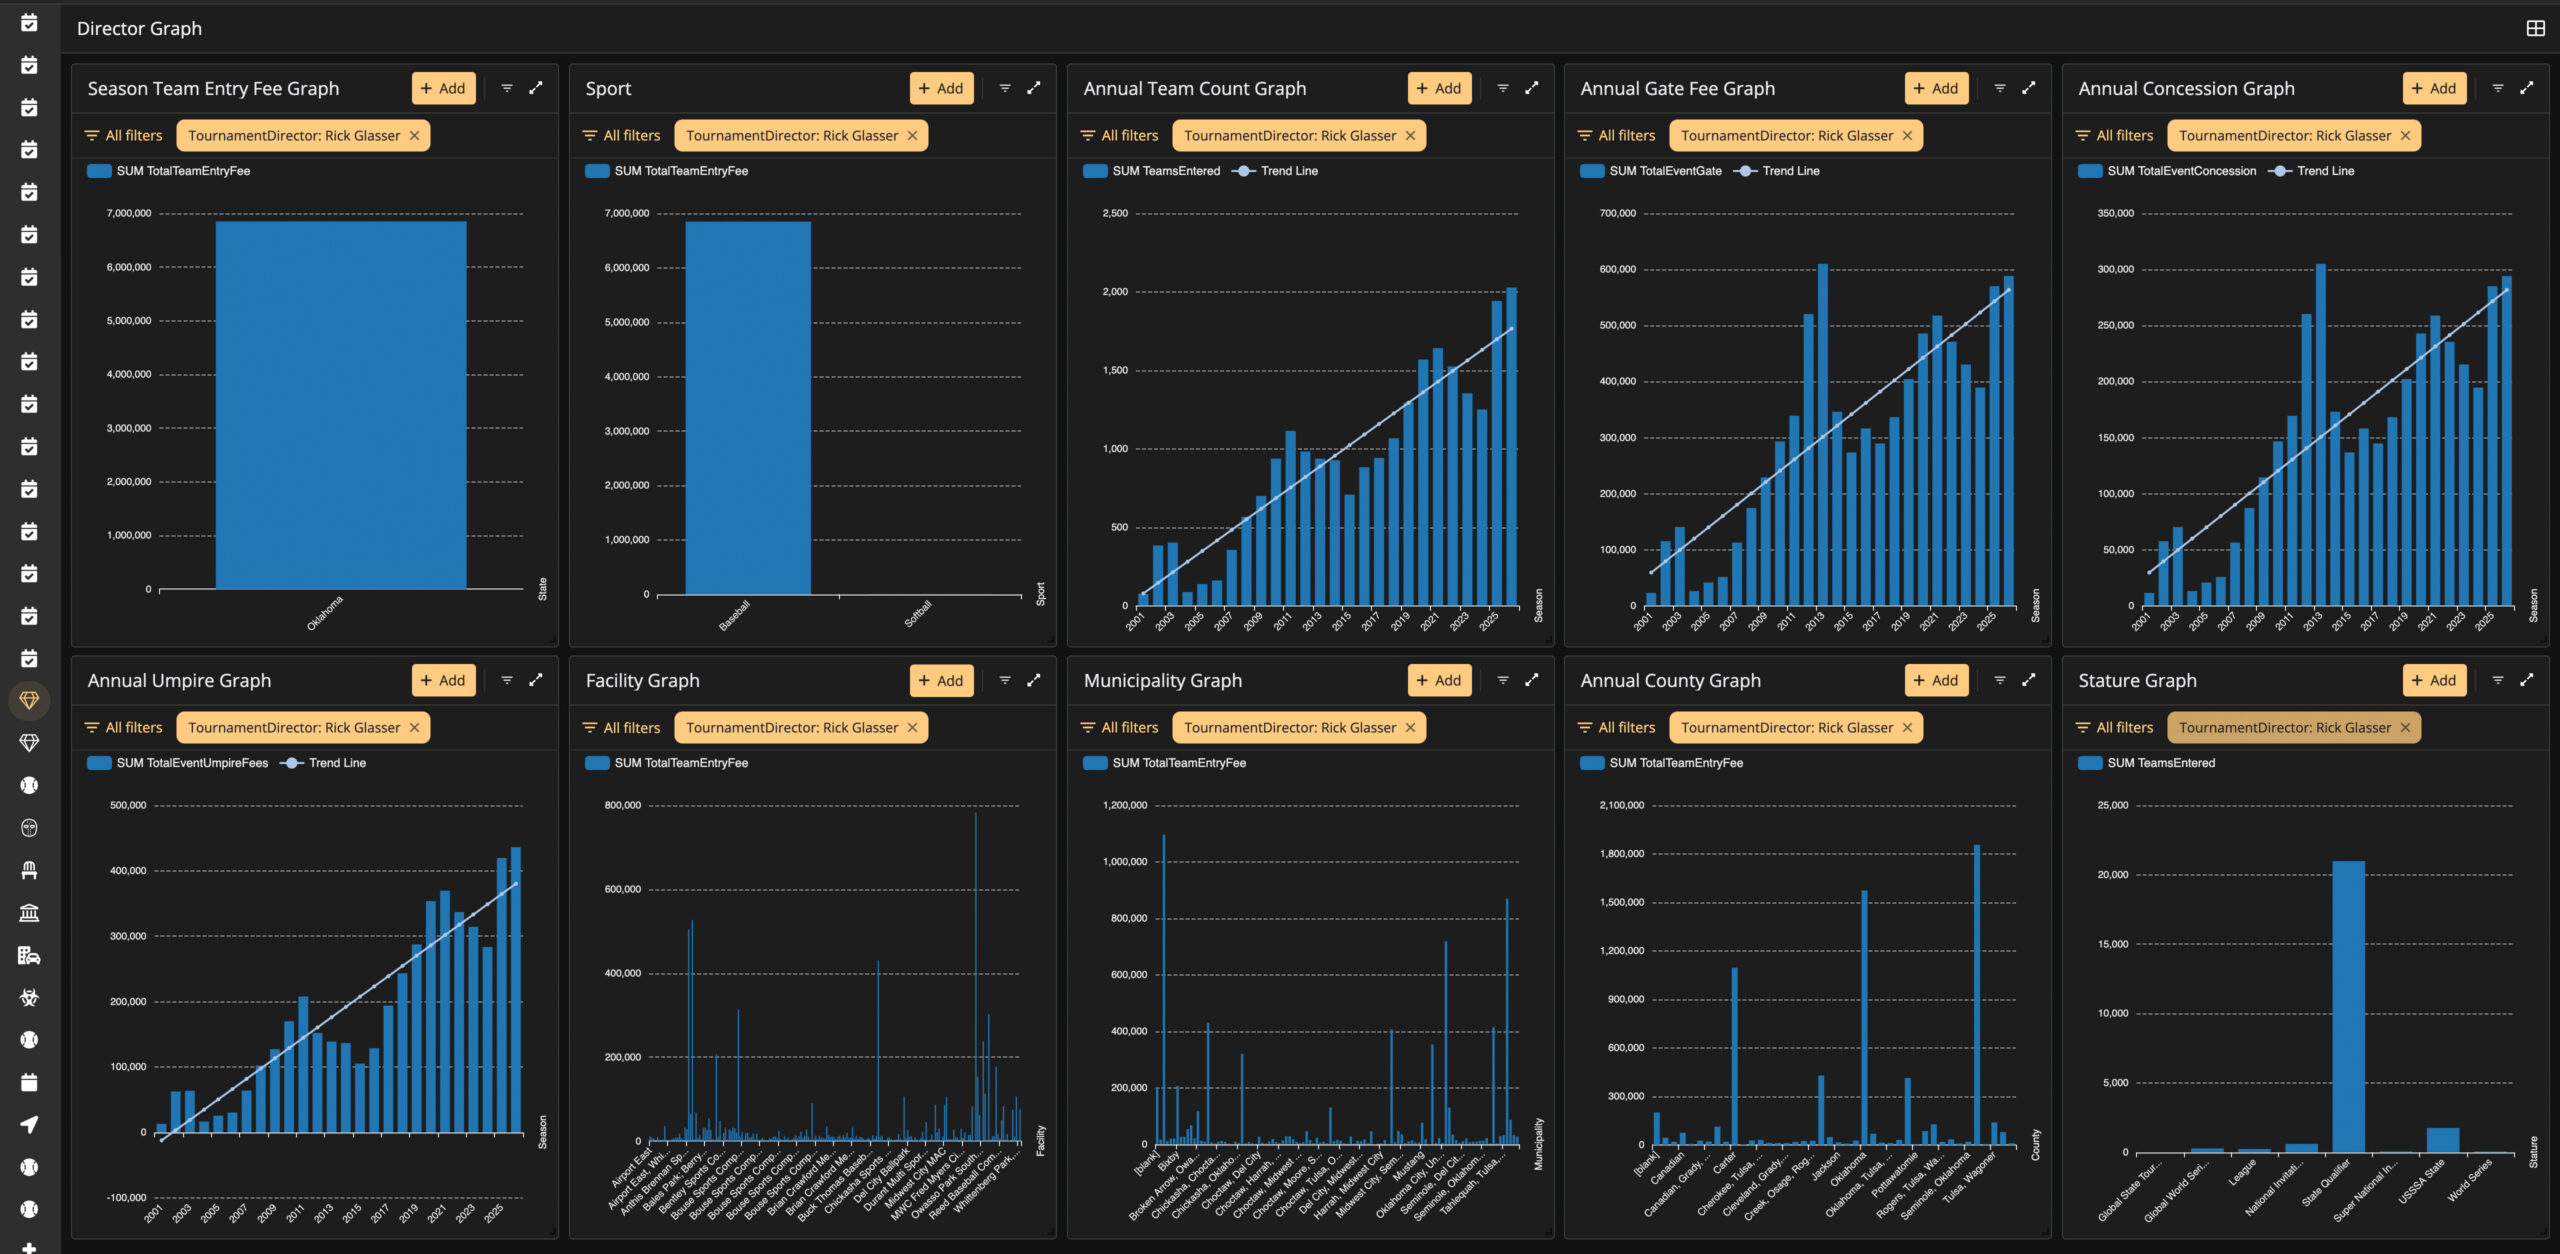Click blue legend swatch in Municipality Graph
This screenshot has height=1254, width=2560.
pos(1095,763)
